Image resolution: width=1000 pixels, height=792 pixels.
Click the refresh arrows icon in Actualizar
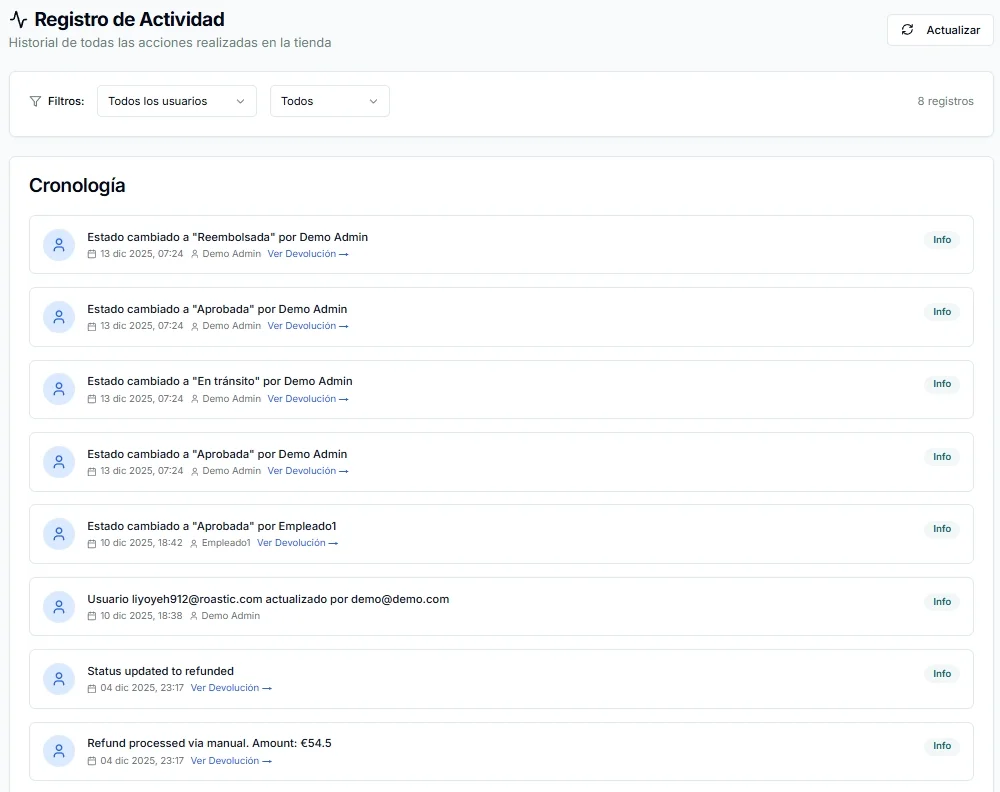pos(907,30)
